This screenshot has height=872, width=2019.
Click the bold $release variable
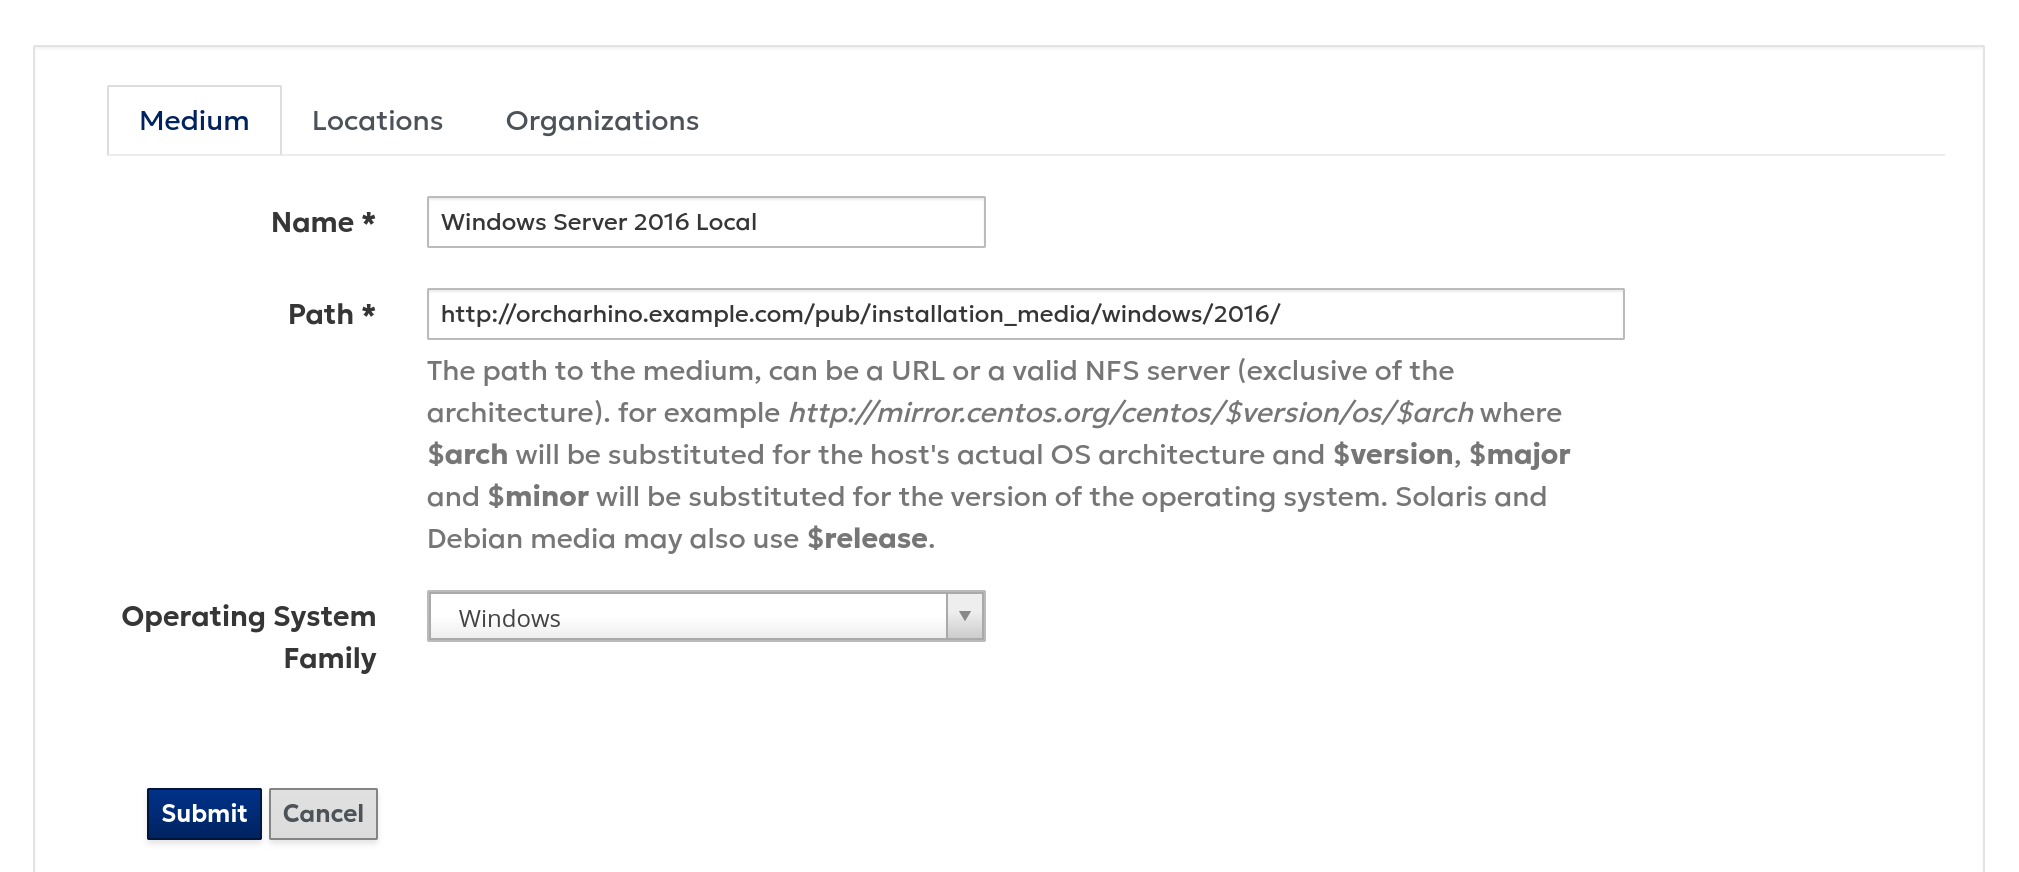pos(867,539)
